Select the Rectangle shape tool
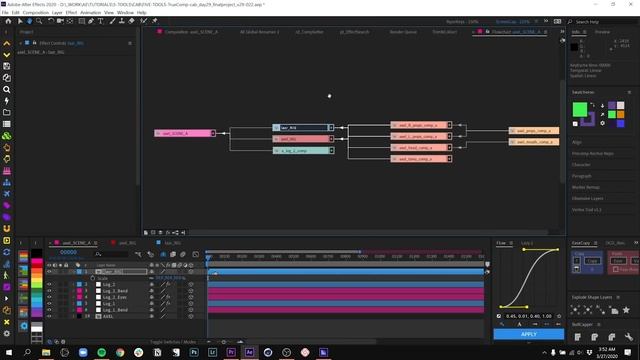Screen dimensions: 640x360 [82, 21]
